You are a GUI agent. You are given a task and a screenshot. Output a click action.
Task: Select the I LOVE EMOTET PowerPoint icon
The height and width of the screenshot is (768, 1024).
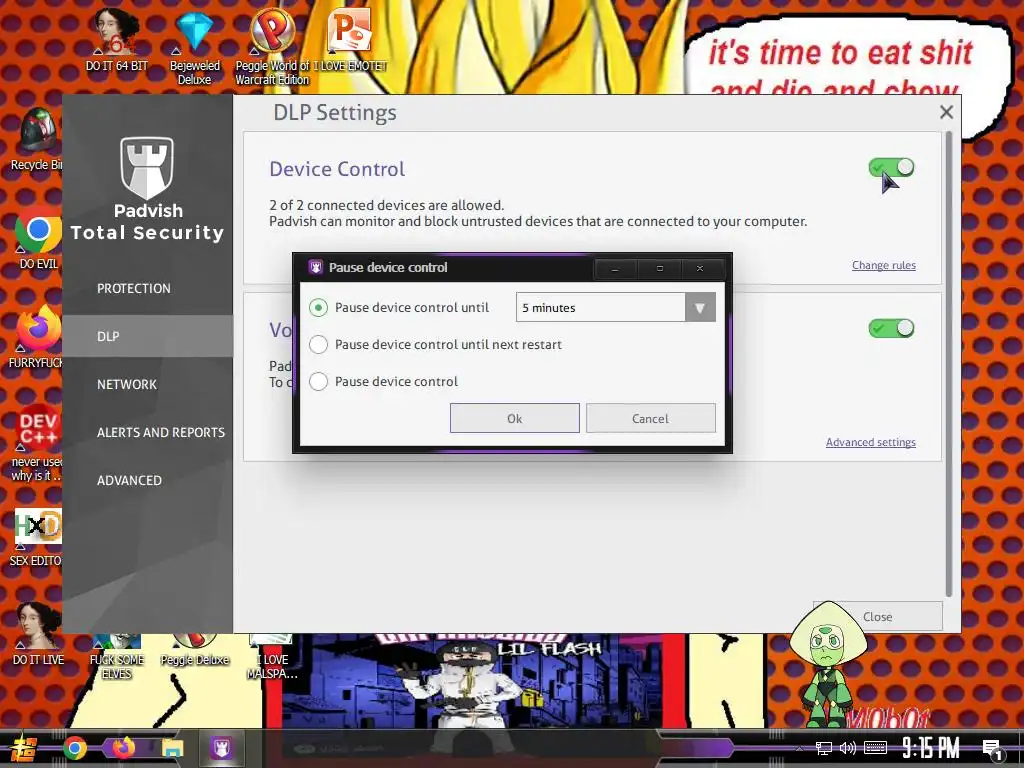[350, 40]
